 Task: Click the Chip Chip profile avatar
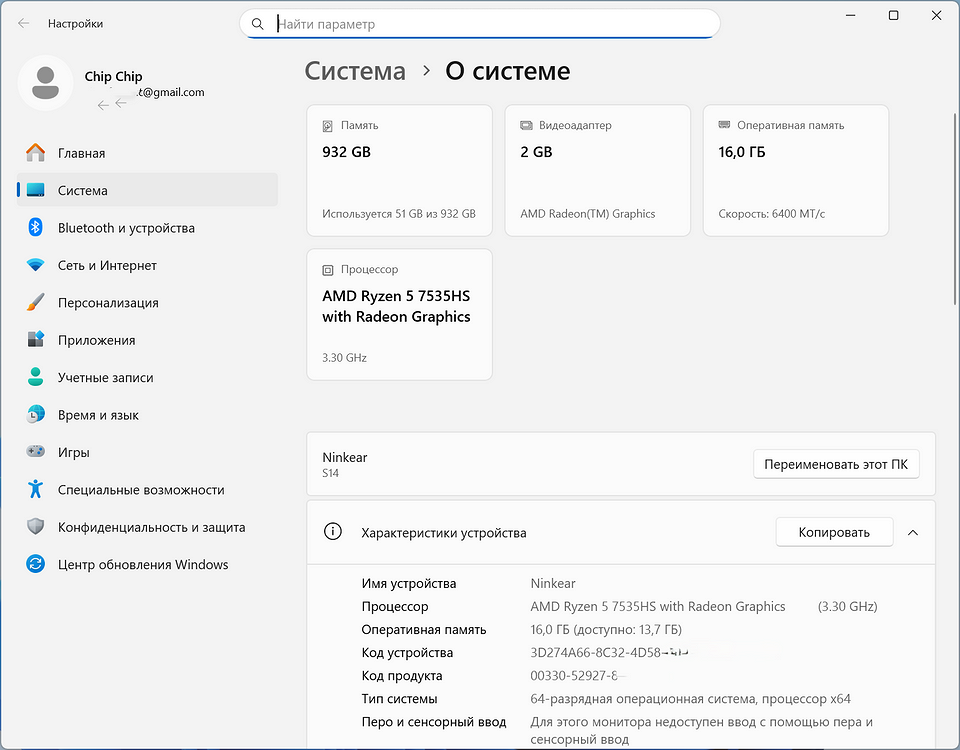tap(45, 83)
